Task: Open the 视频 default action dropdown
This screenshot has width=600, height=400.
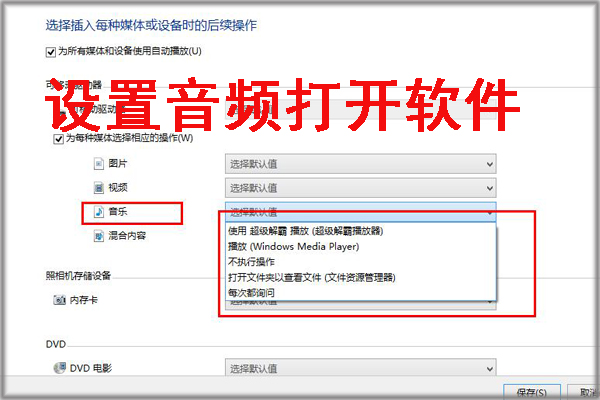Action: pos(360,188)
